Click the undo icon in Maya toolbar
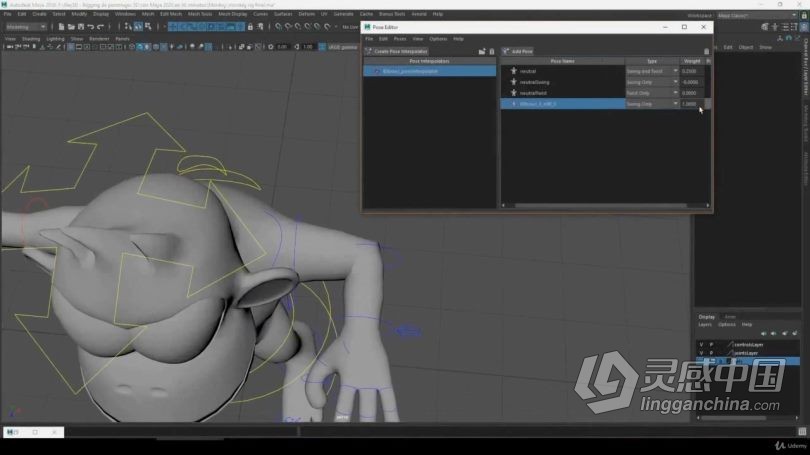This screenshot has height=455, width=810. 89,27
